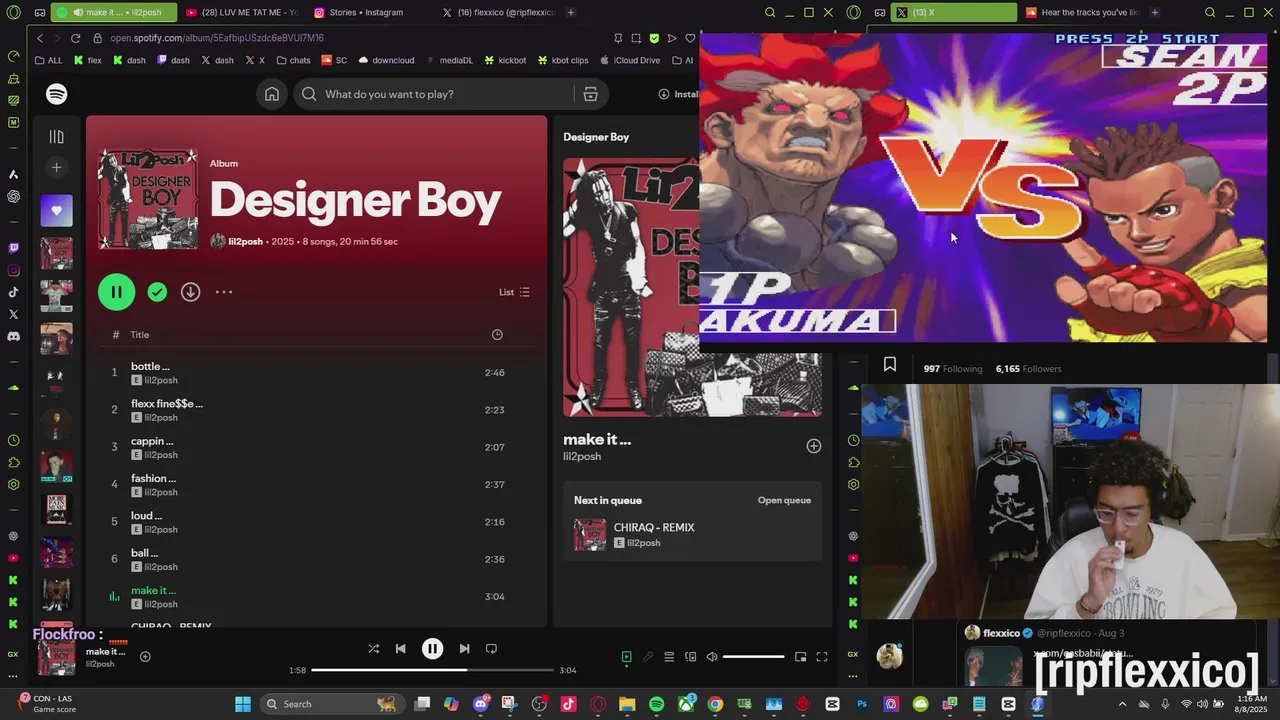Mute Spotify volume speaker icon

[x=712, y=657]
